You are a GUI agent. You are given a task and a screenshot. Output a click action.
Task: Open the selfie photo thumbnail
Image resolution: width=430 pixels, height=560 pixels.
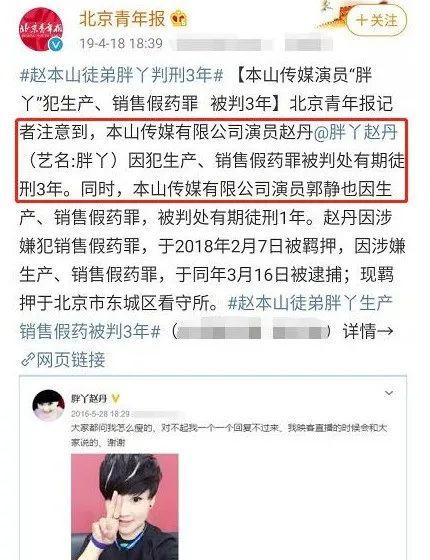125,507
